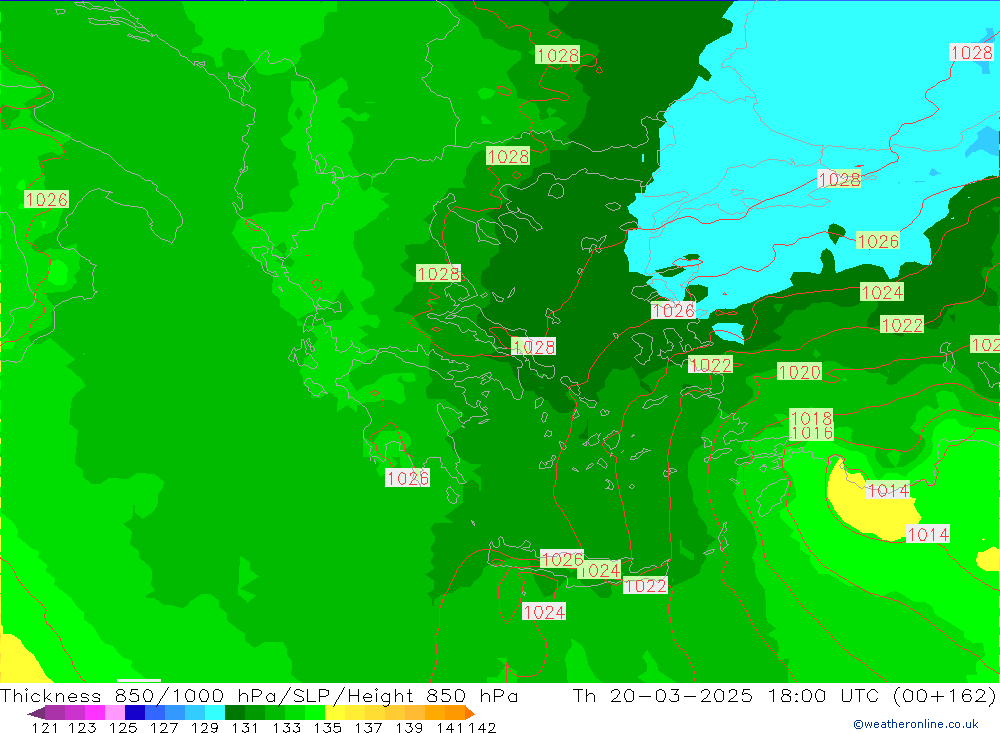Click the dark blue legend swatch
Image resolution: width=1000 pixels, height=733 pixels.
[135, 713]
